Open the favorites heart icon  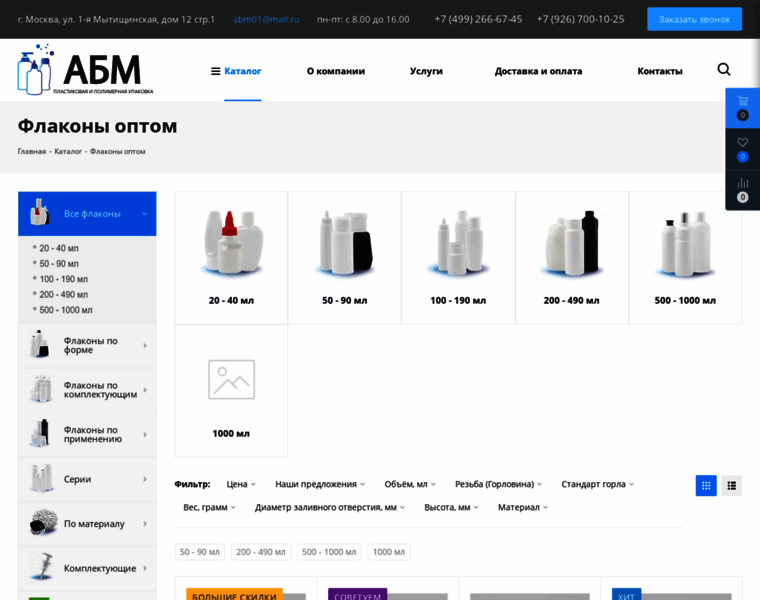click(x=743, y=142)
